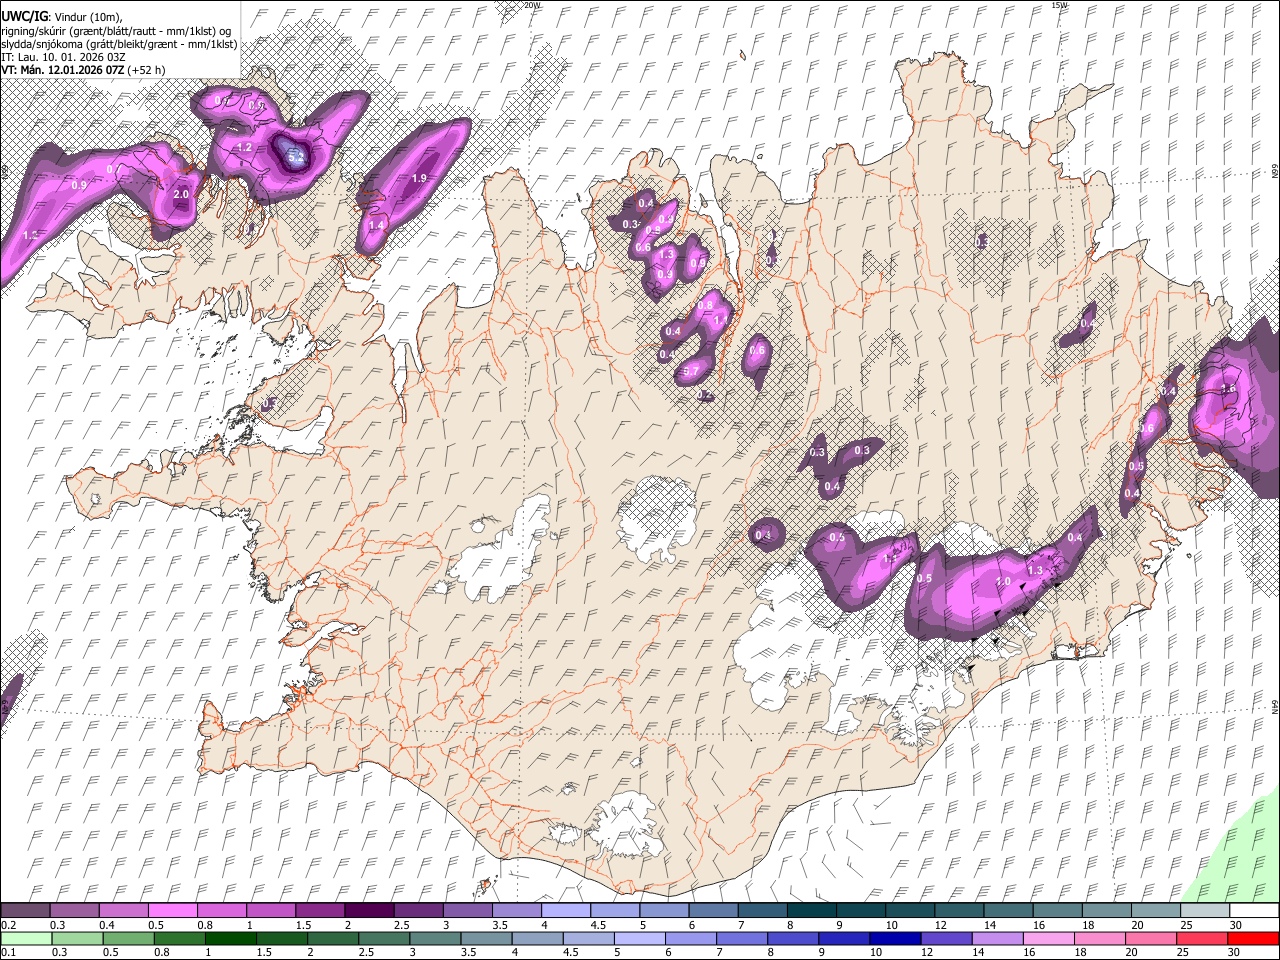Click the 1.4 snowfall value on the map
This screenshot has width=1280, height=960.
376,226
